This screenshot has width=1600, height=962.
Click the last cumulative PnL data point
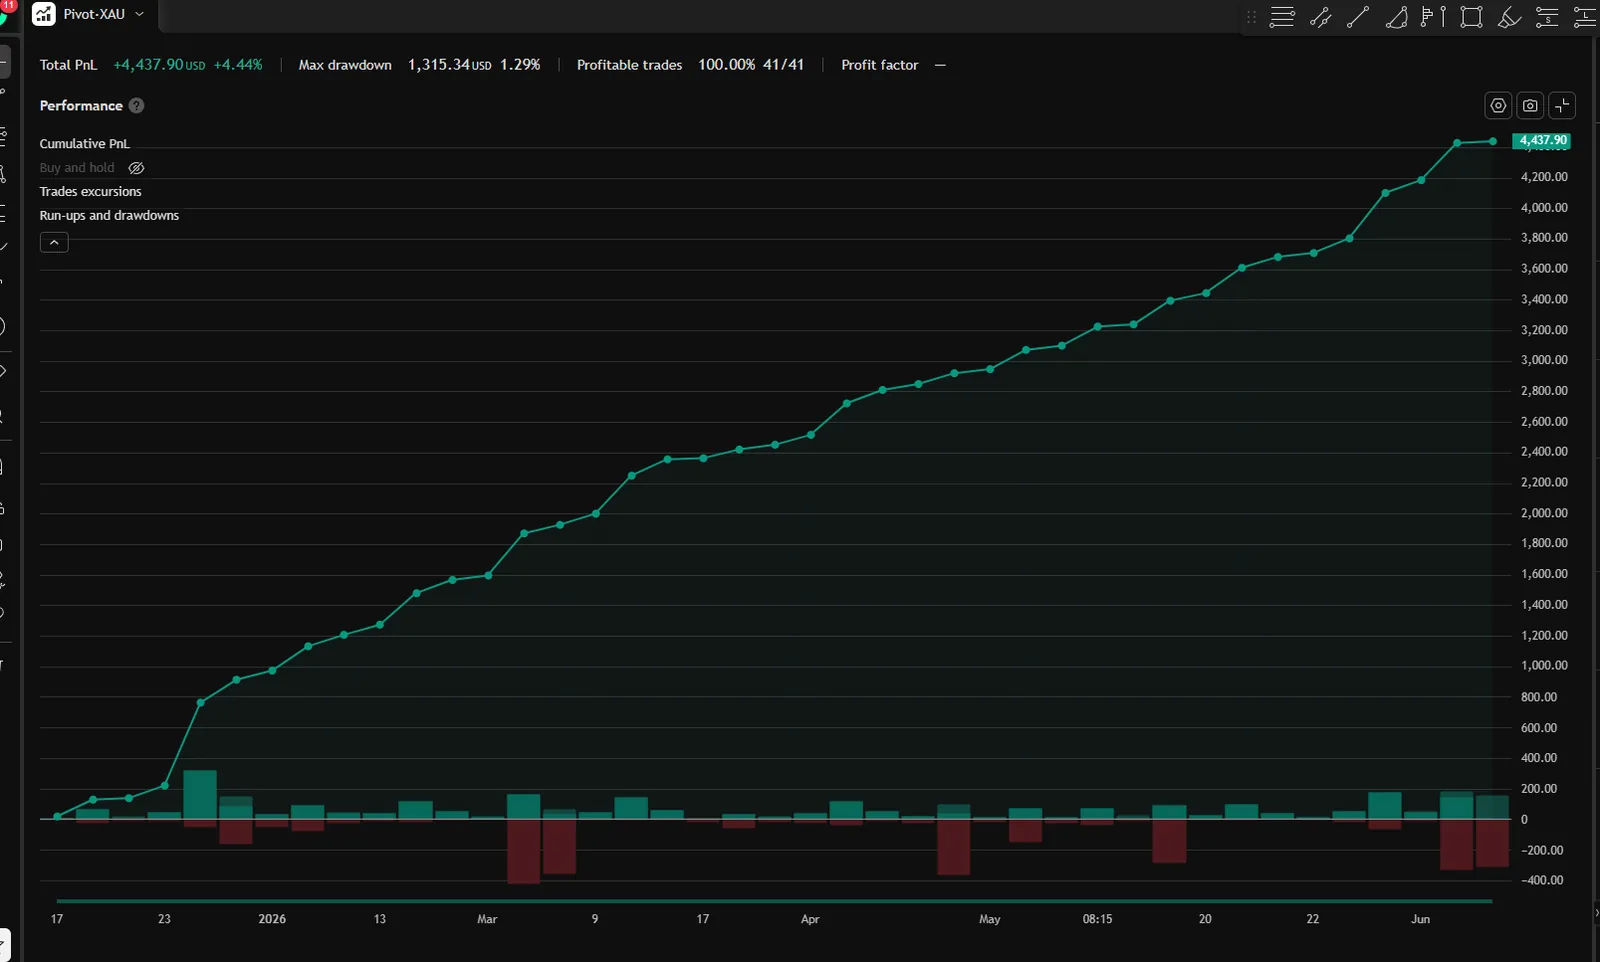tap(1493, 141)
